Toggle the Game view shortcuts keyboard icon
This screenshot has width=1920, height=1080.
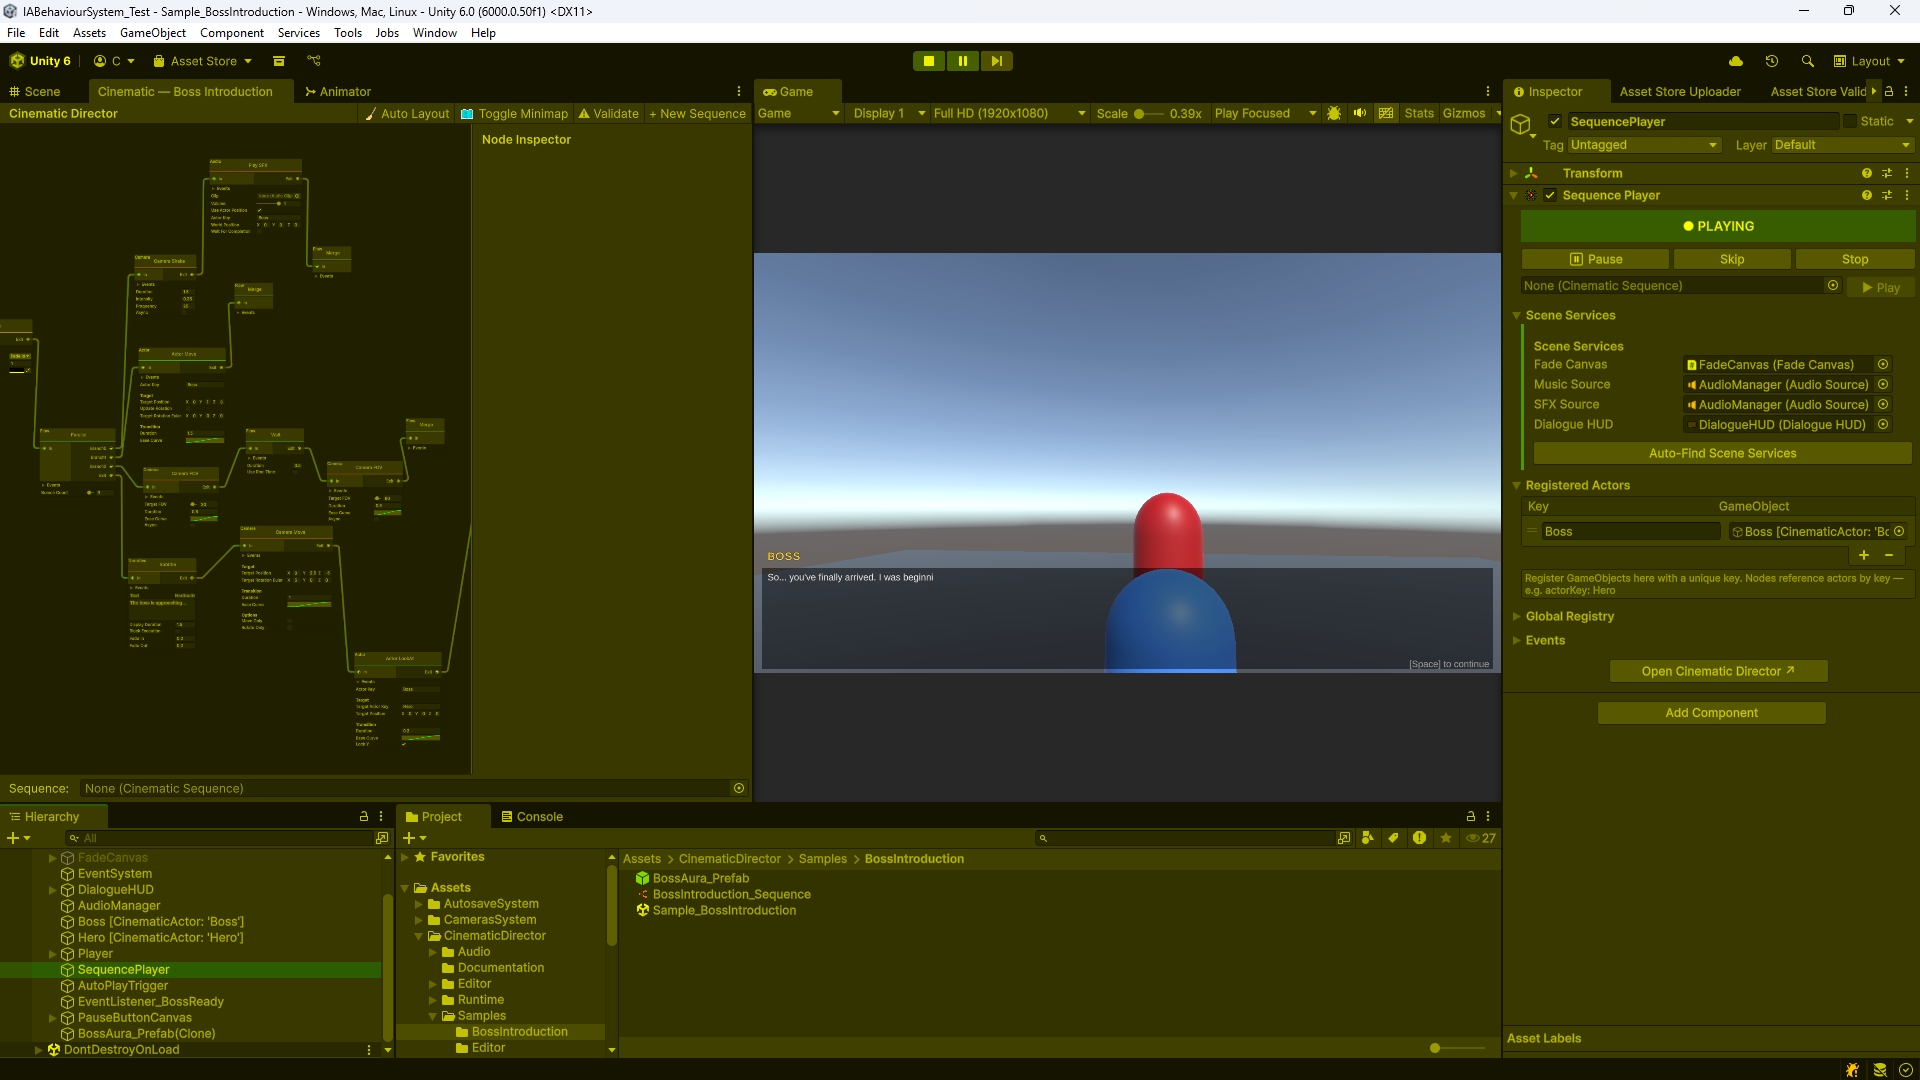coord(1386,113)
